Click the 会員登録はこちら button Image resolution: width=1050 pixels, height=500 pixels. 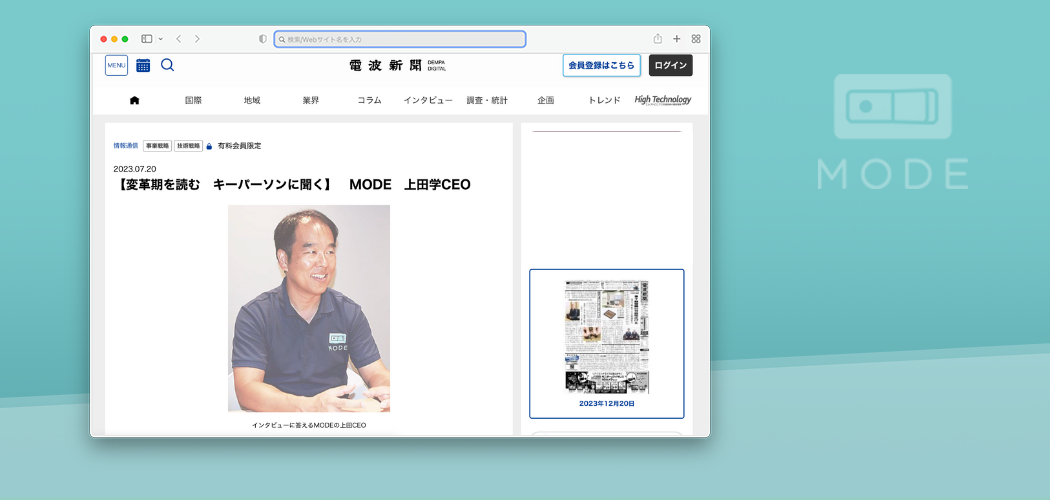[x=601, y=65]
